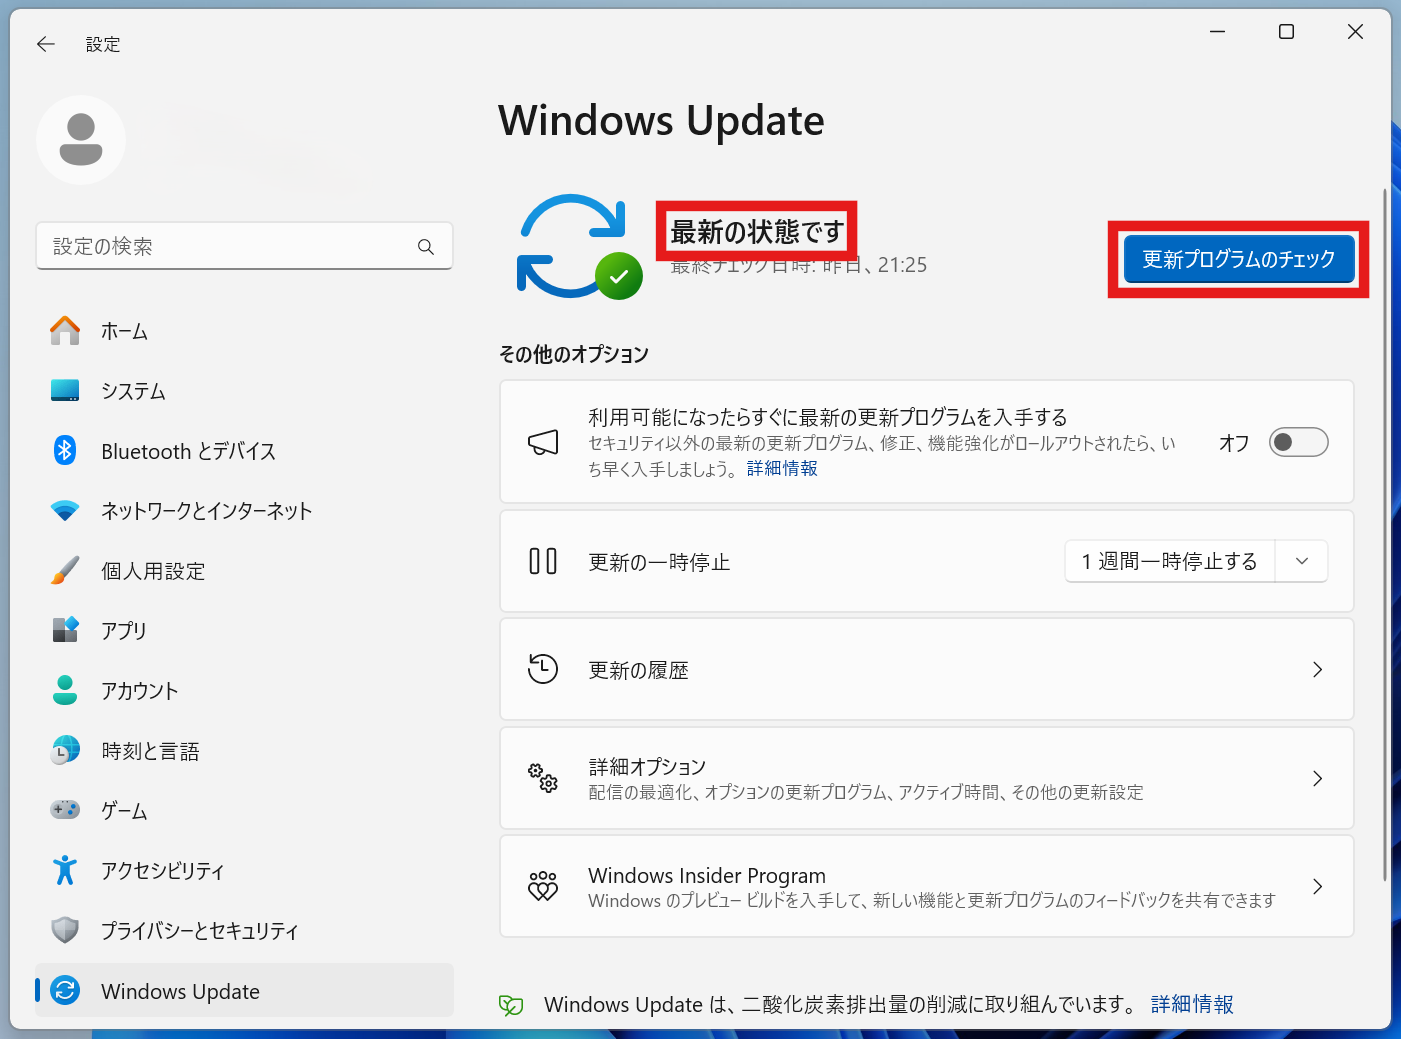Select ホーム in the sidebar

[x=244, y=331]
